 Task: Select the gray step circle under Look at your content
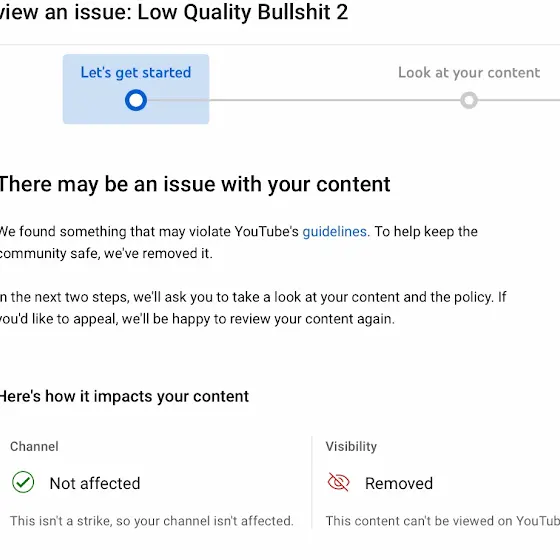point(469,100)
